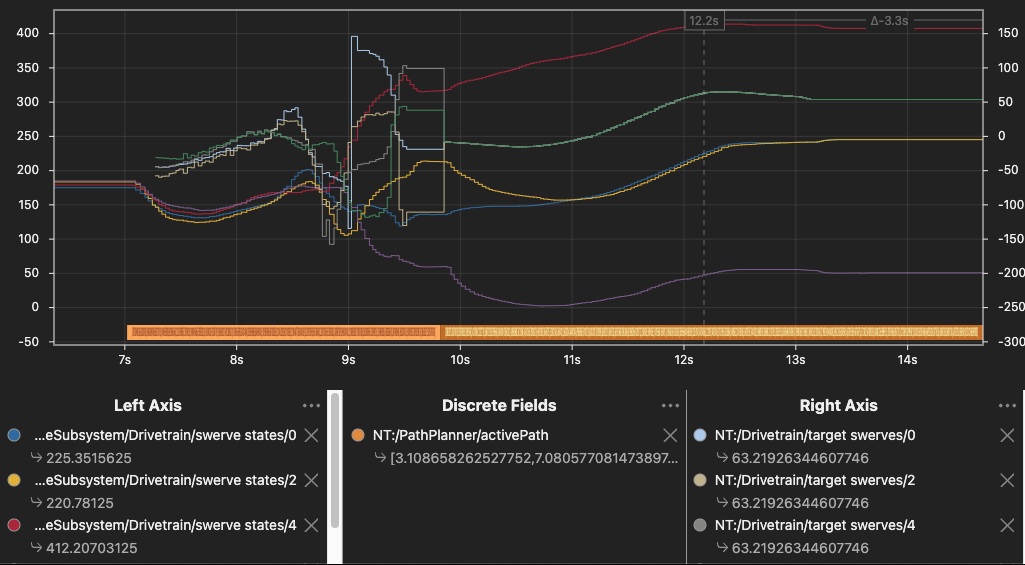Image resolution: width=1025 pixels, height=565 pixels.
Task: Click the 12.2s cursor time label
Action: [704, 21]
